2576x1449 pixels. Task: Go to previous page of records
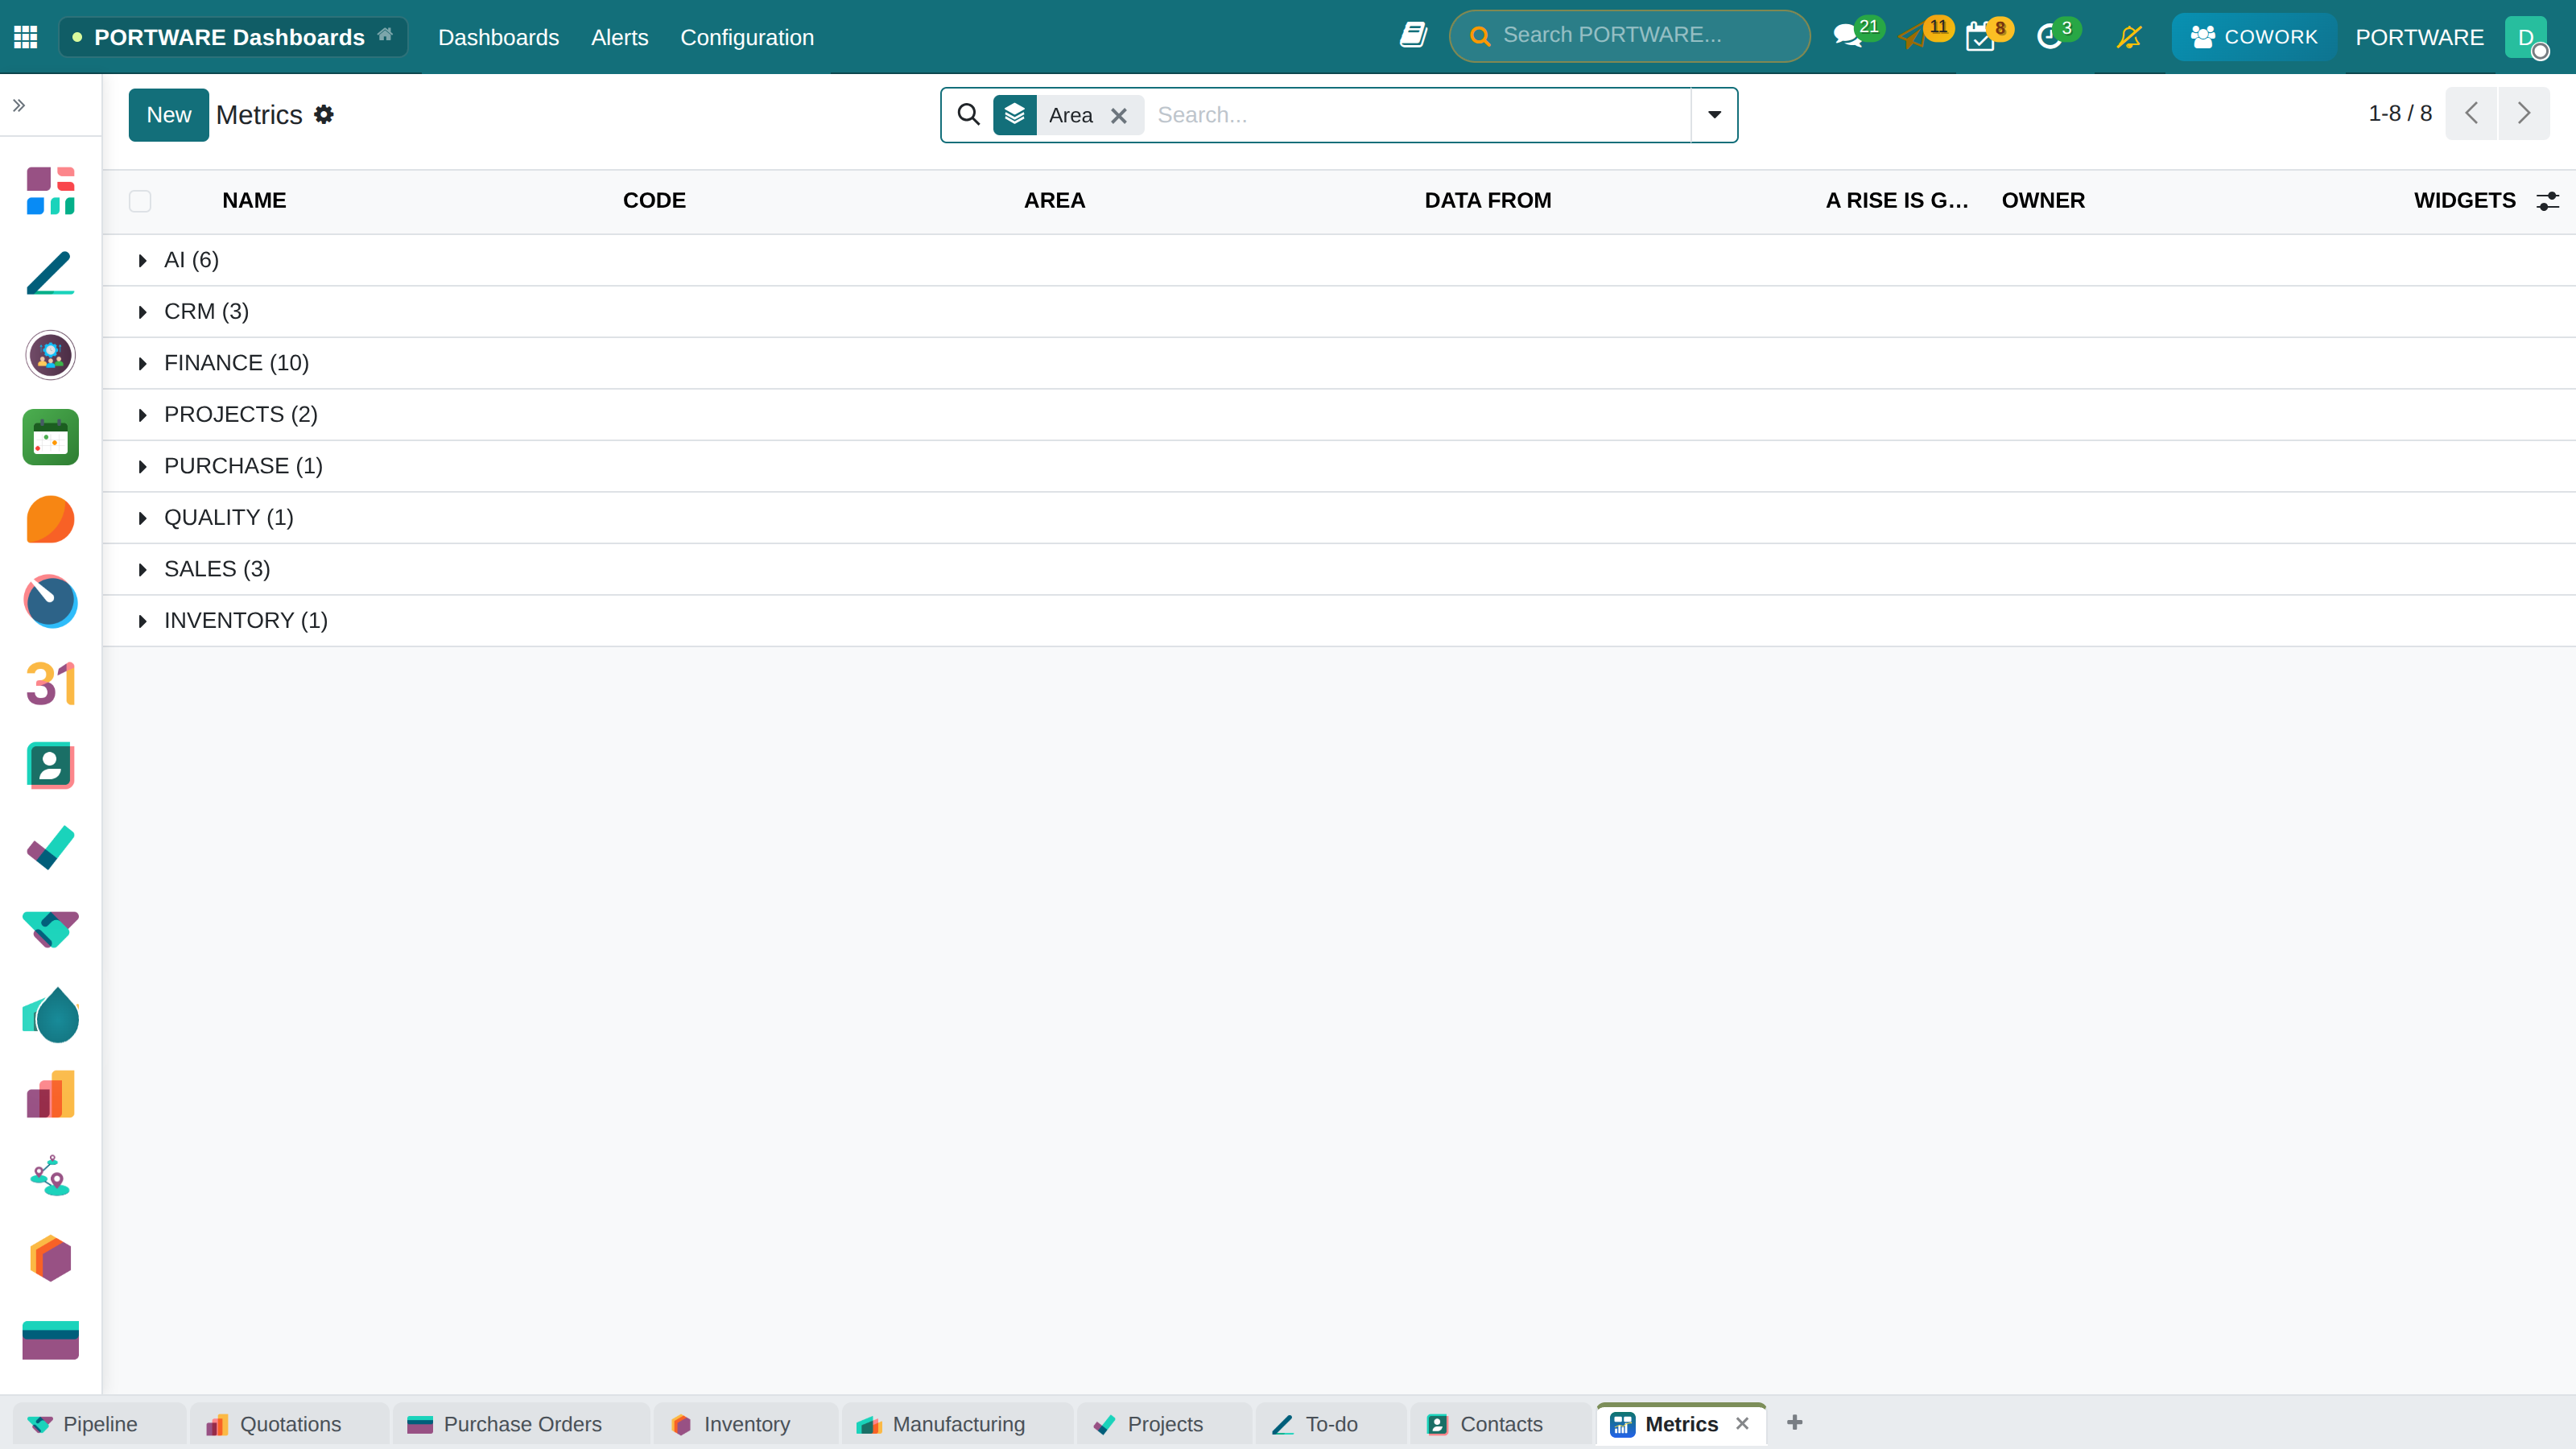click(x=2471, y=113)
